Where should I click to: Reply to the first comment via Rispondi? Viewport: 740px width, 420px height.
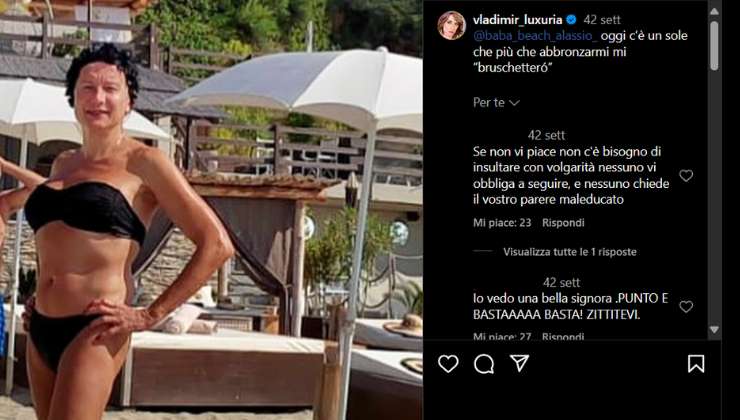[563, 223]
